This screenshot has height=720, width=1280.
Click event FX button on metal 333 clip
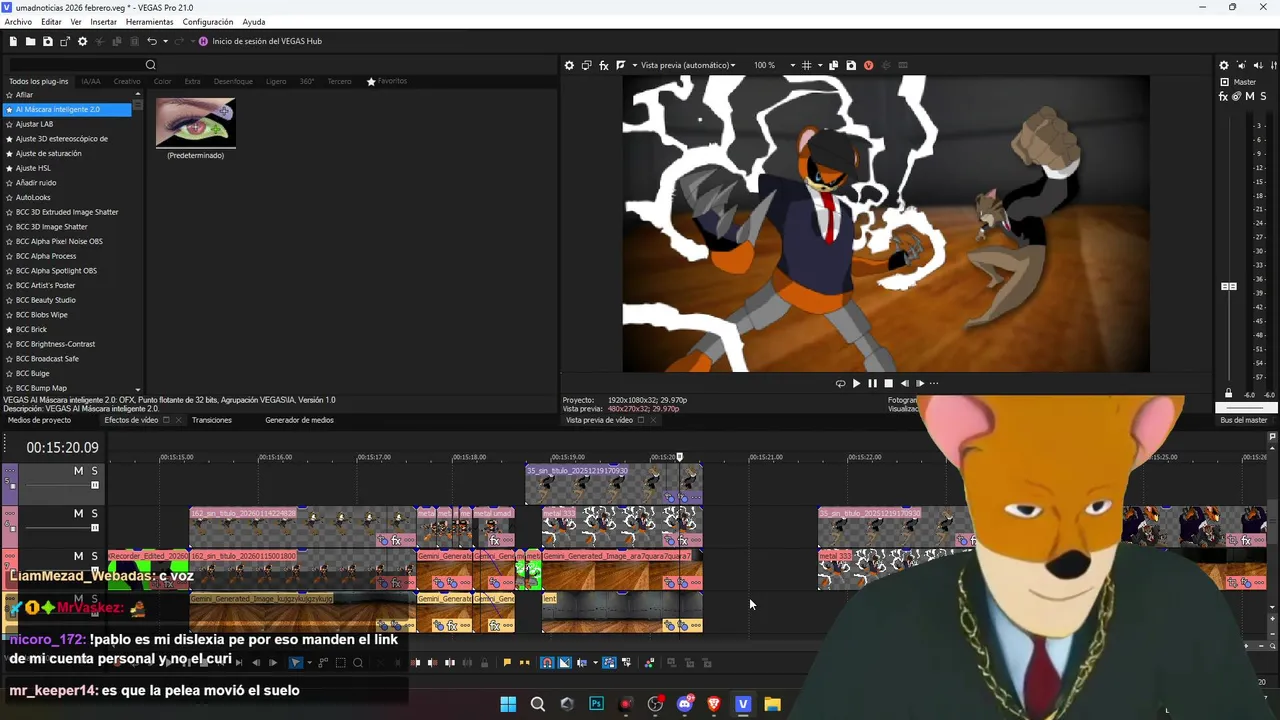683,541
